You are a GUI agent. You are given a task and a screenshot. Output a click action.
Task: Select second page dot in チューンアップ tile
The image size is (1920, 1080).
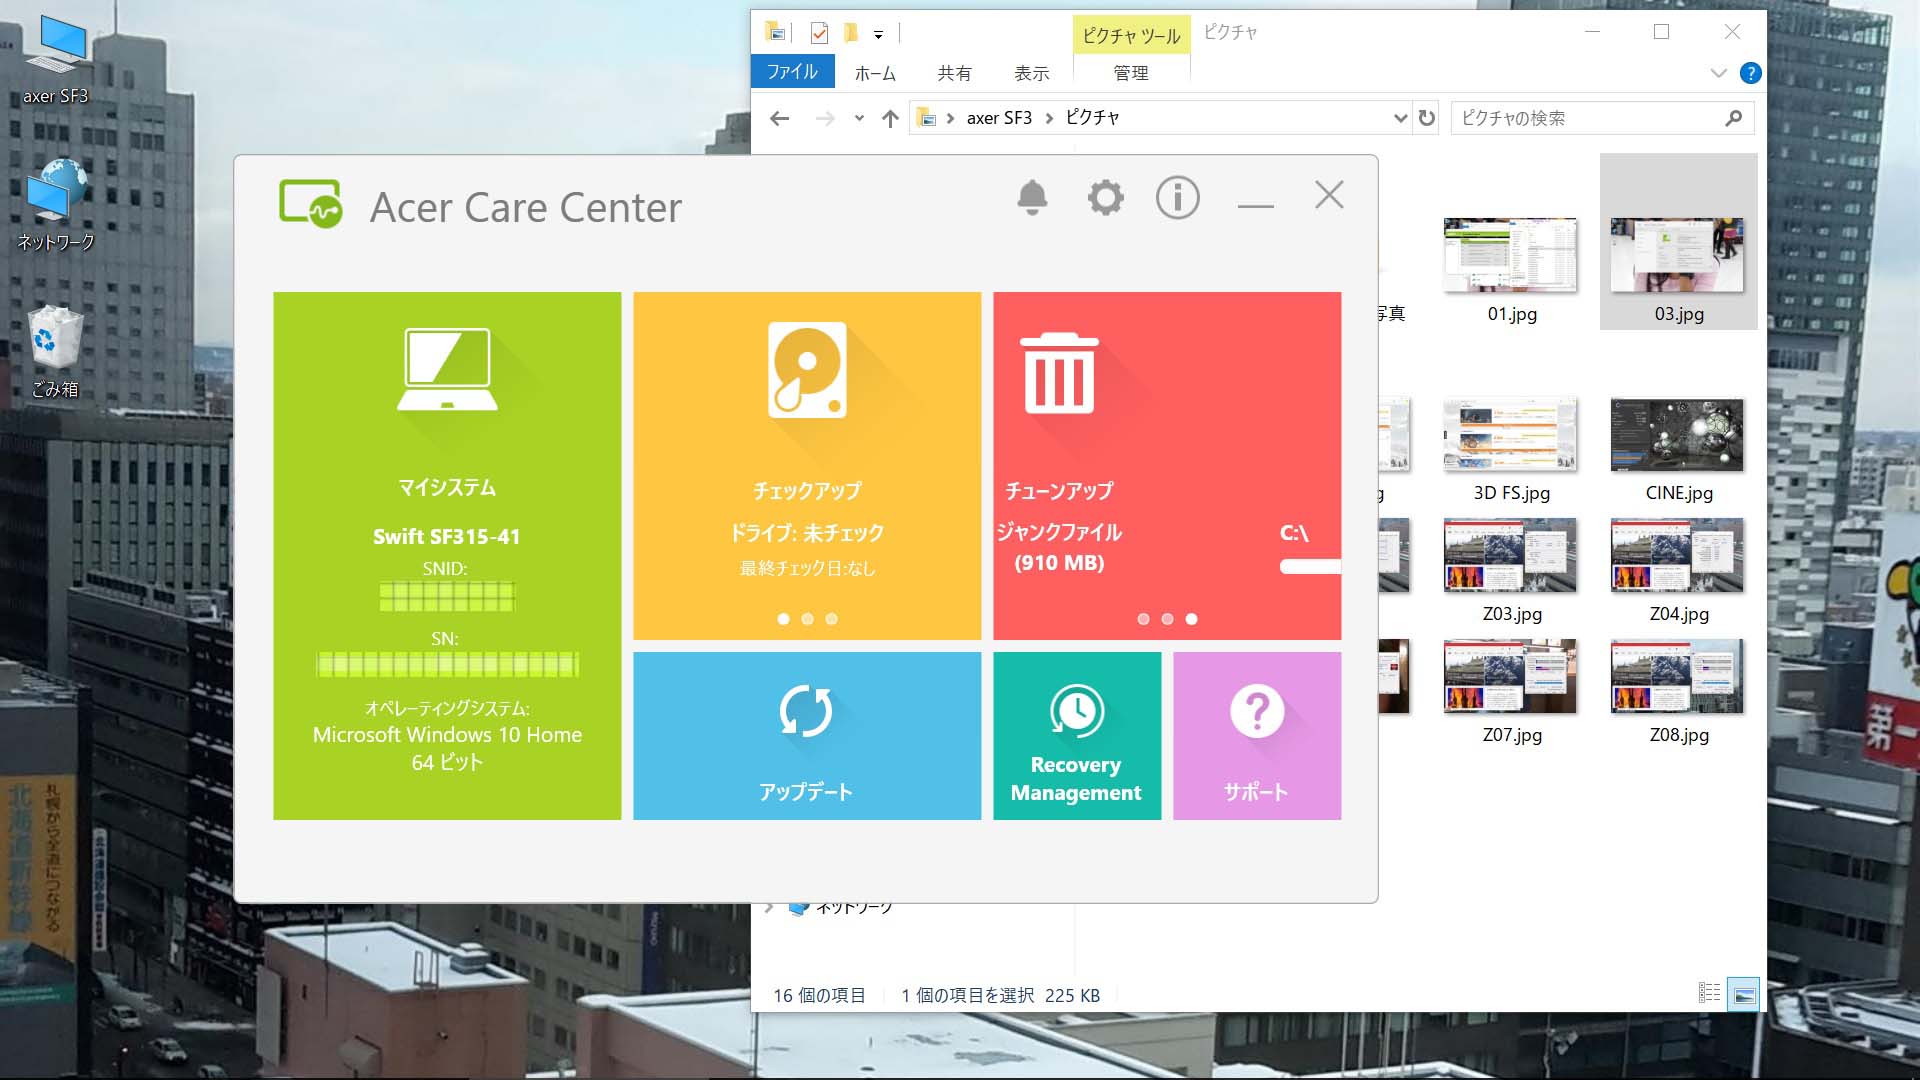[1167, 619]
